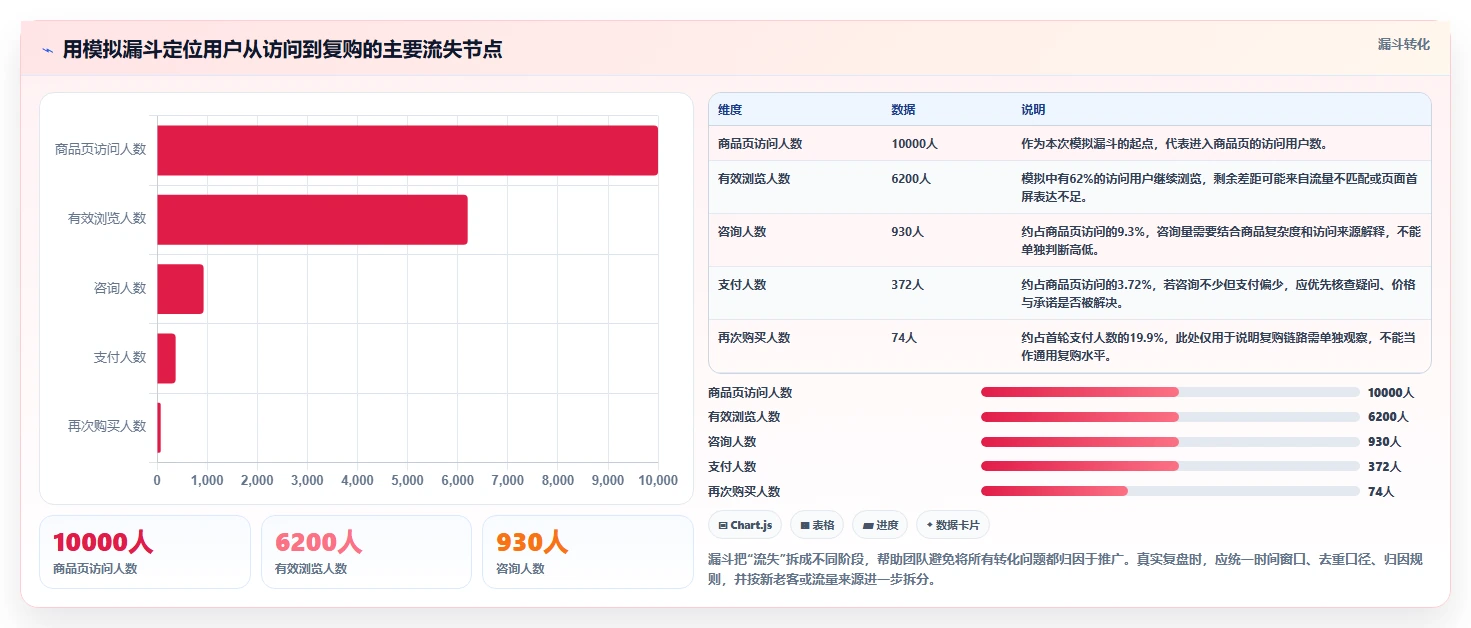Select the 数据卡片 chip
The width and height of the screenshot is (1471, 628).
coord(953,525)
